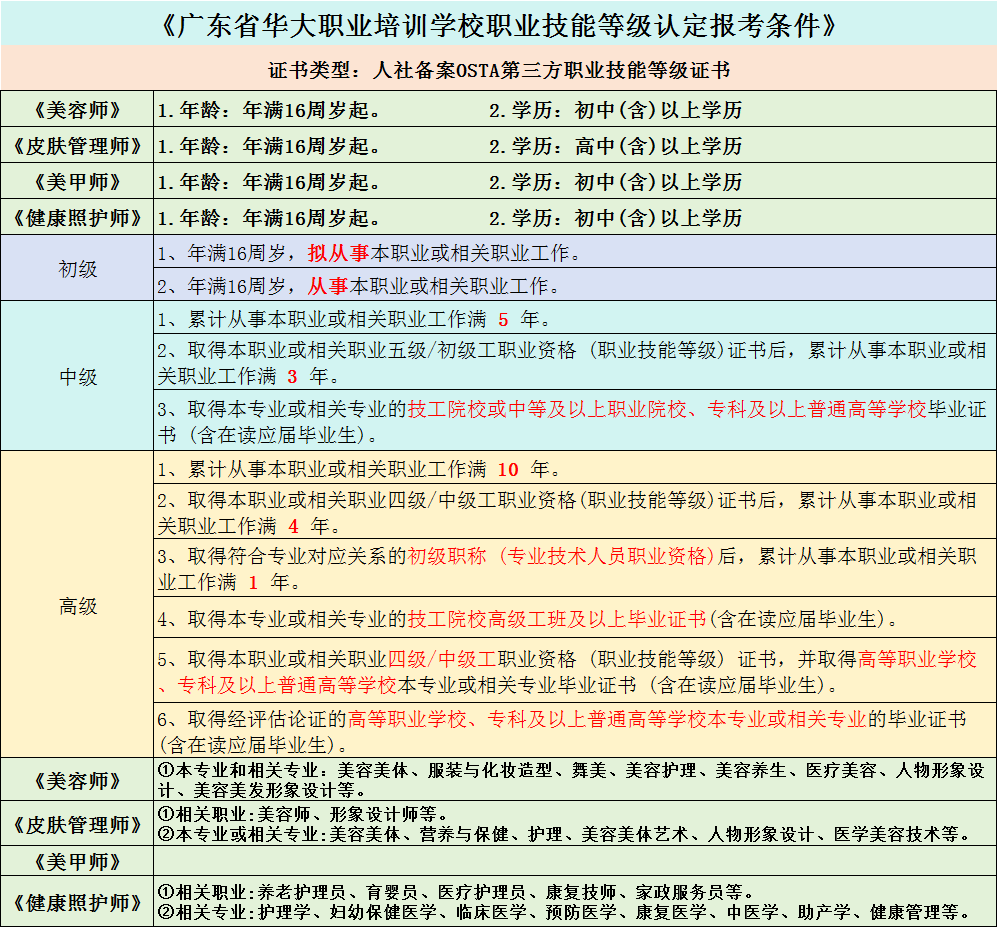Click the red number 10 in 高级 conditions
This screenshot has width=997, height=927.
(x=508, y=468)
